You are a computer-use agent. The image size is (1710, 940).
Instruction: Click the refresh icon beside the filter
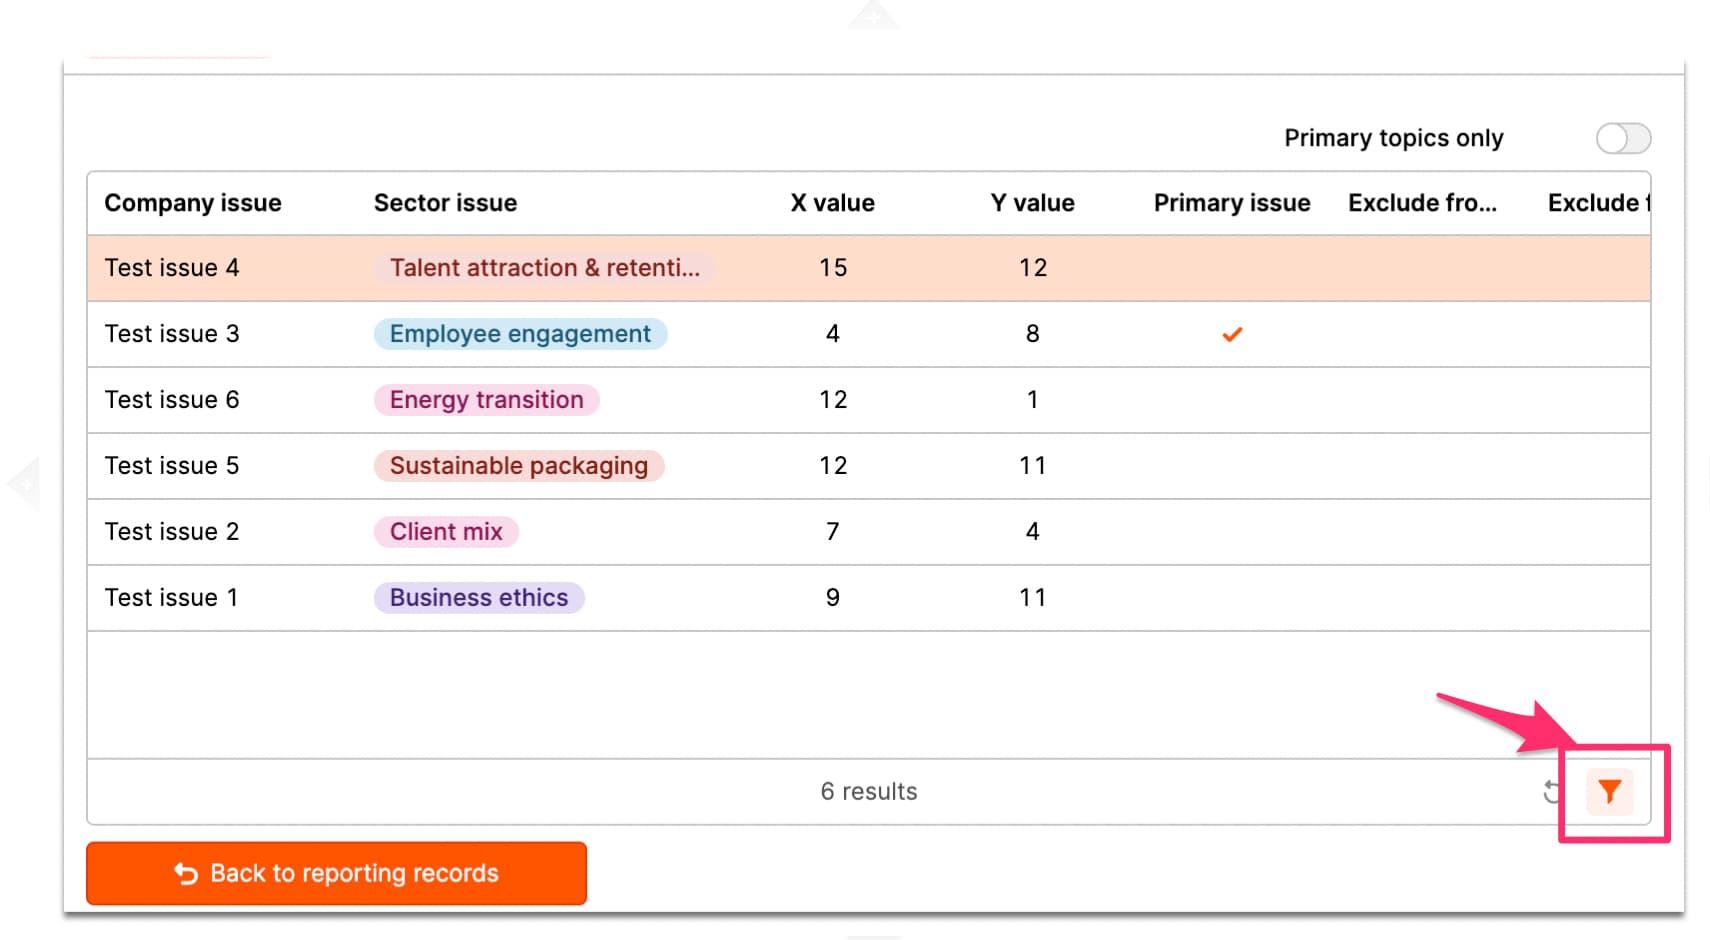1551,792
